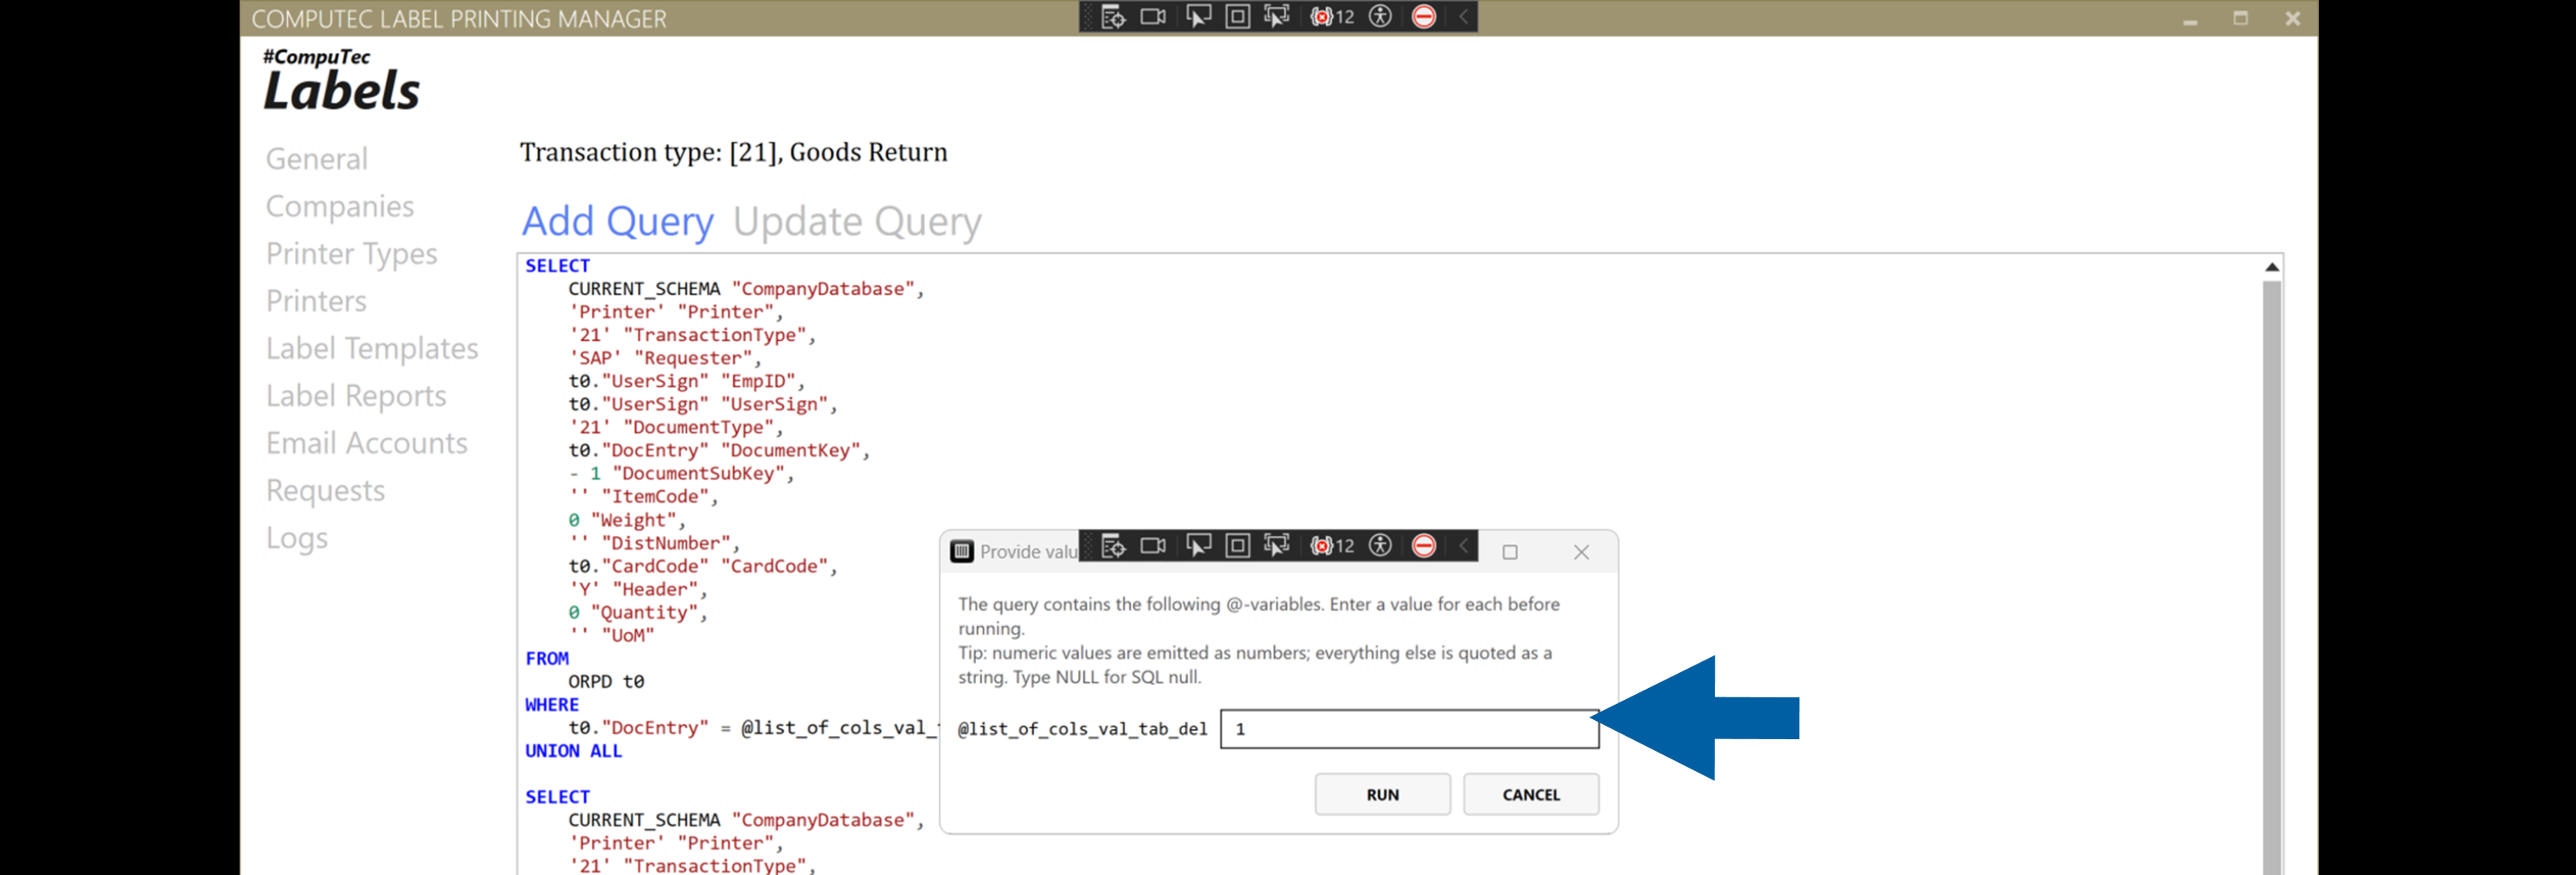Image resolution: width=2576 pixels, height=875 pixels.
Task: Click the #CompuTec Labels logo
Action: (341, 79)
